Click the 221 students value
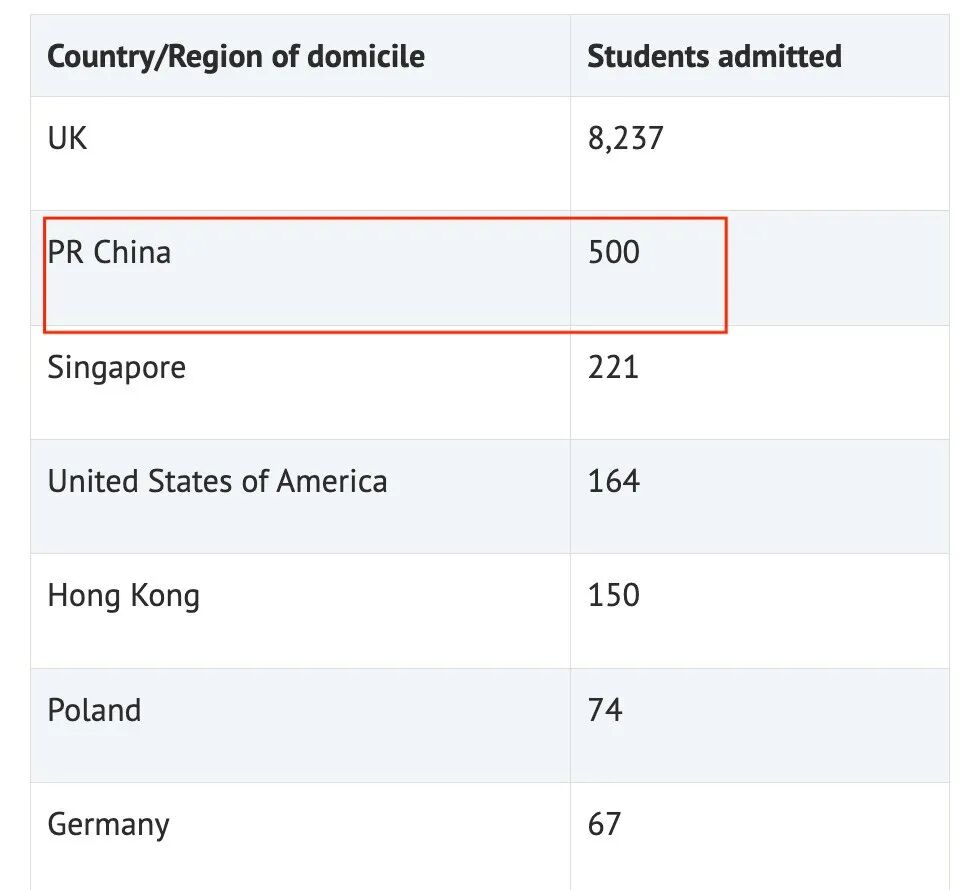976x890 pixels. 613,367
